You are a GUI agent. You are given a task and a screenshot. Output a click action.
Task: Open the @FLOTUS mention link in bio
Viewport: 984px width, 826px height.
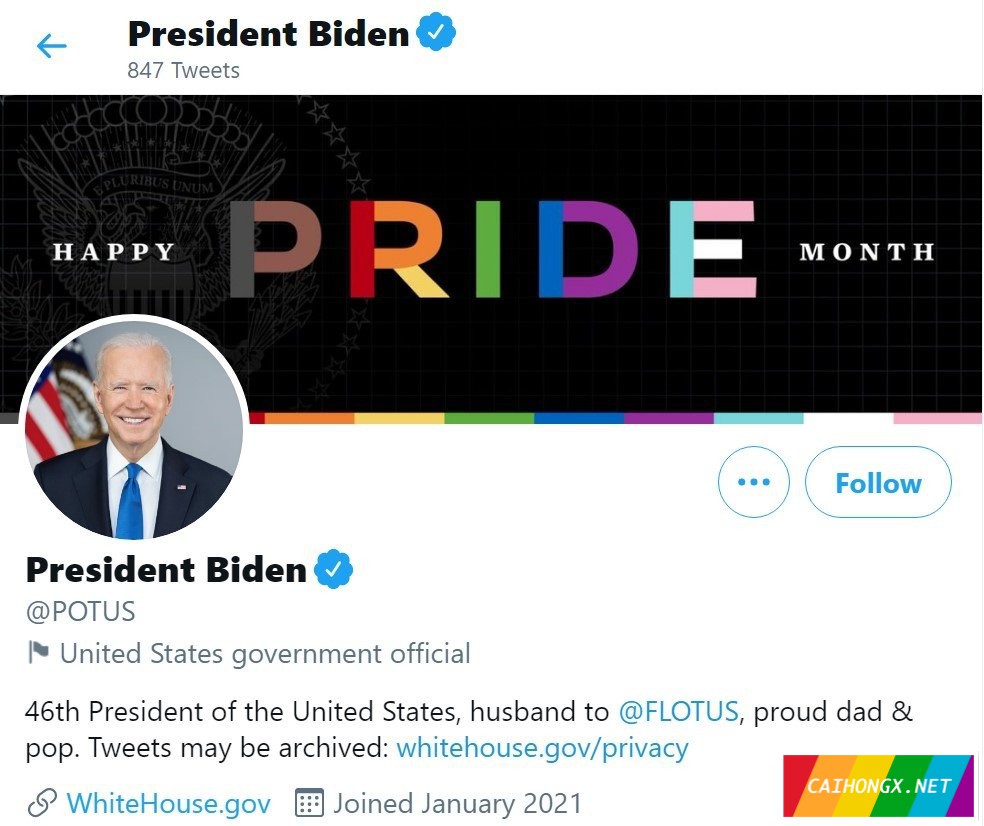point(679,712)
